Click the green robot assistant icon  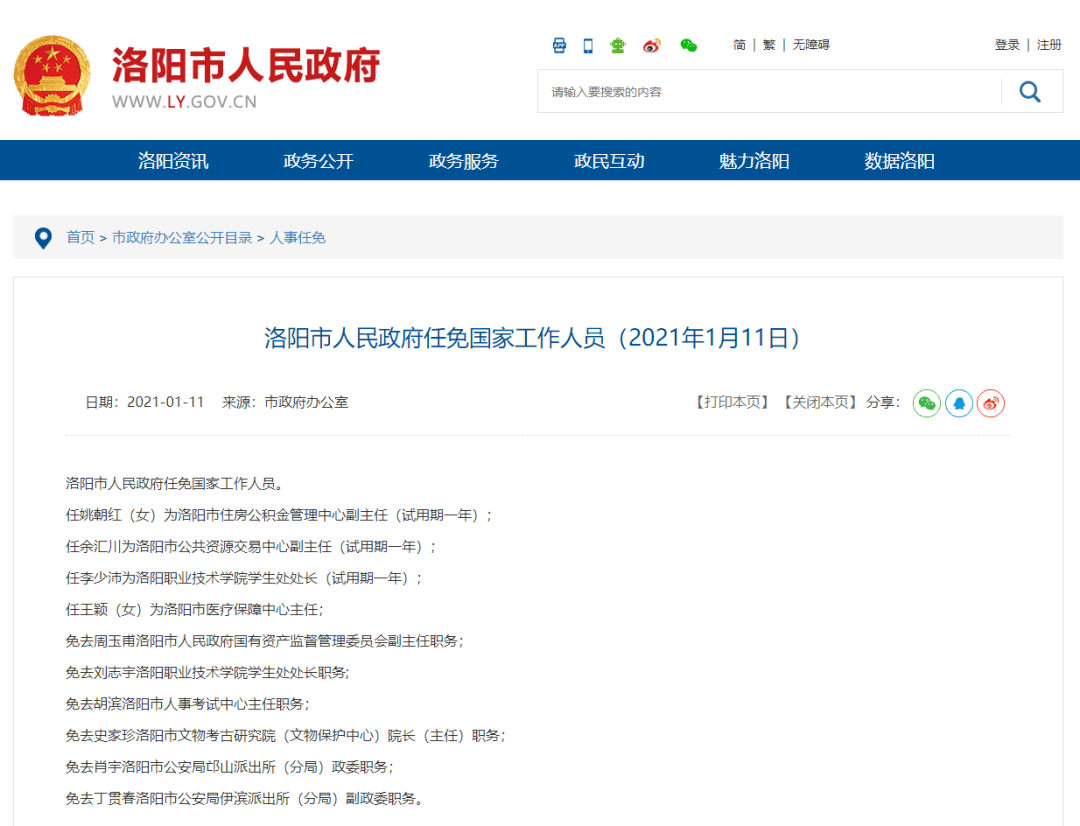[618, 45]
